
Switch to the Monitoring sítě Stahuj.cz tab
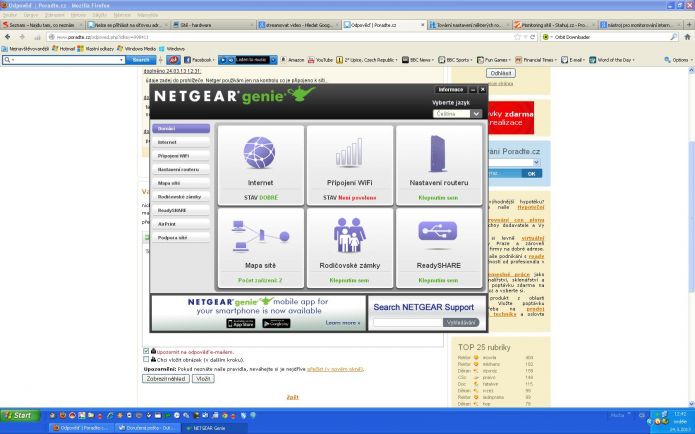click(x=554, y=25)
